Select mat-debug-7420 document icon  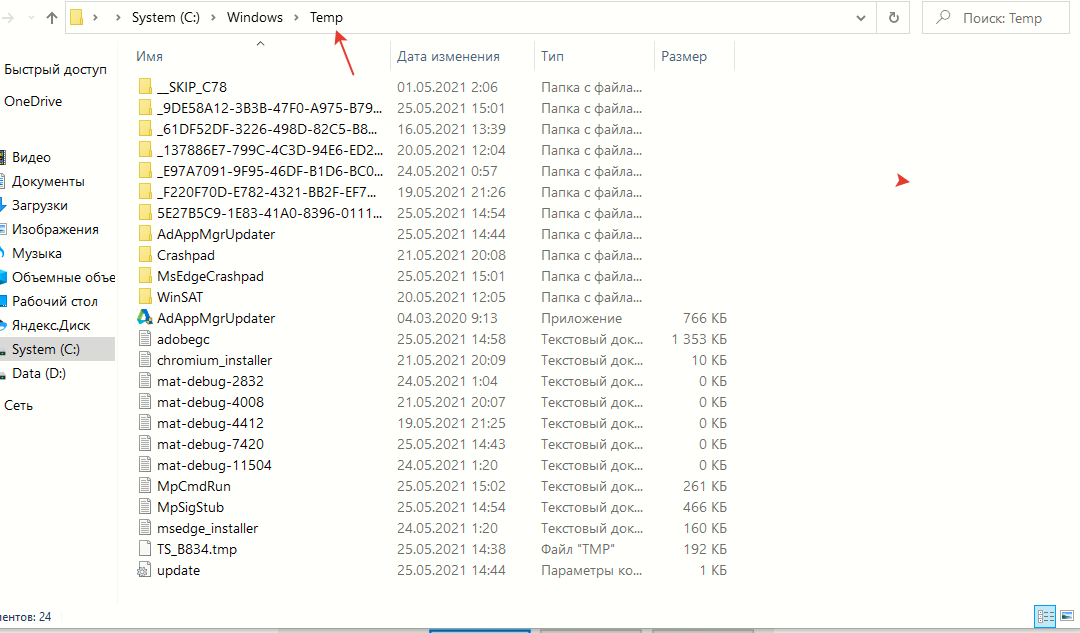pos(145,444)
